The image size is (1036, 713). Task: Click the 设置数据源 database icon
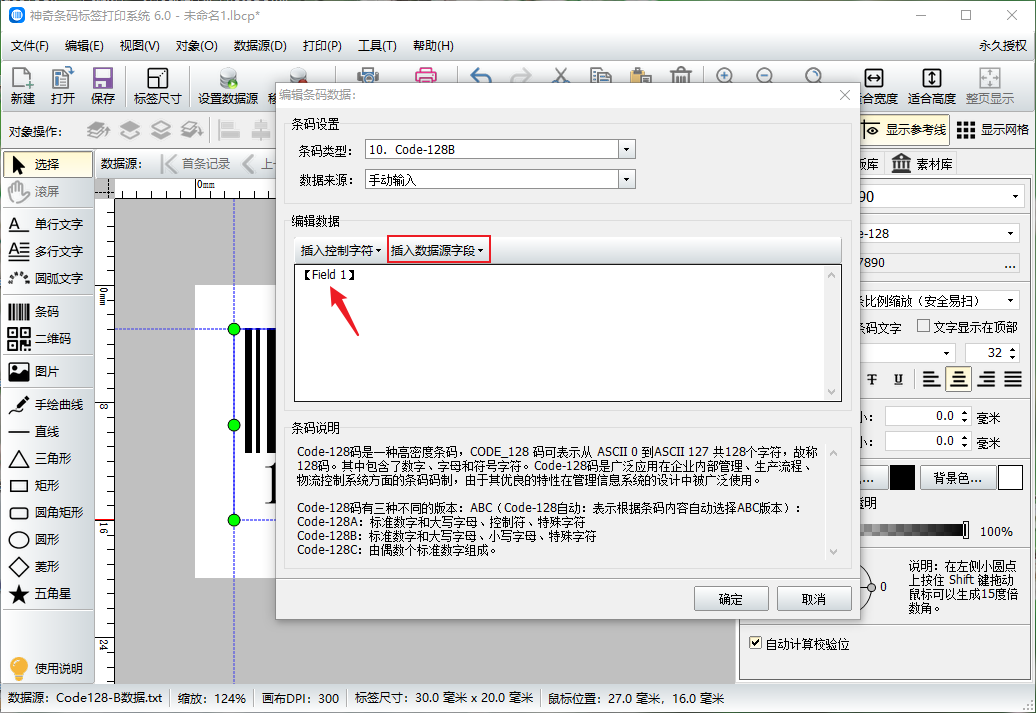[228, 86]
